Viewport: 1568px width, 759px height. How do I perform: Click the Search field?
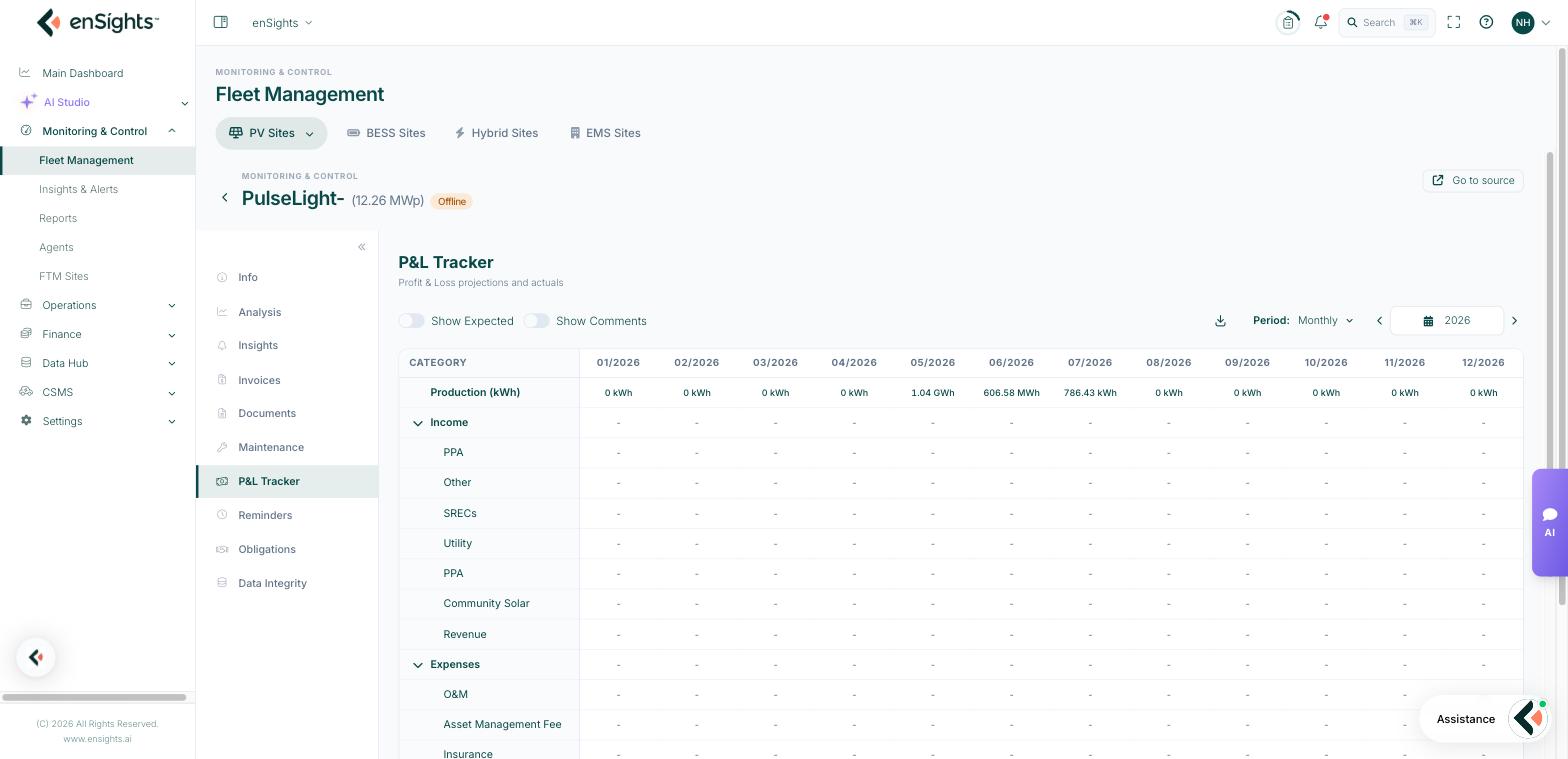[x=1387, y=22]
